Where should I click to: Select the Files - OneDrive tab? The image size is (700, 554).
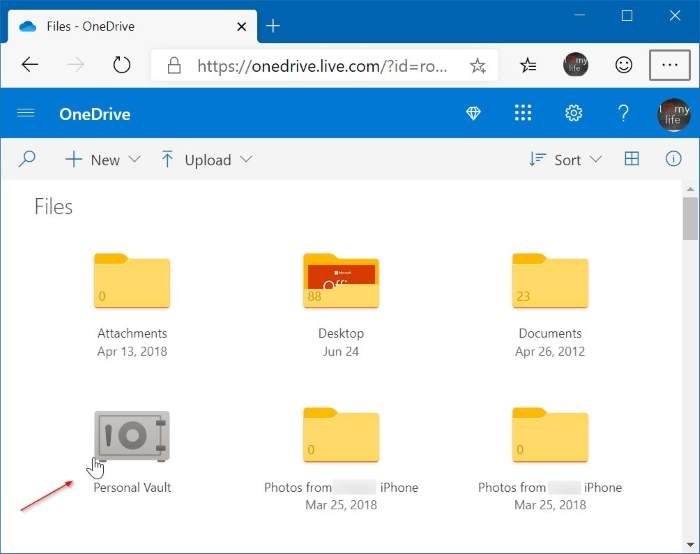point(133,26)
